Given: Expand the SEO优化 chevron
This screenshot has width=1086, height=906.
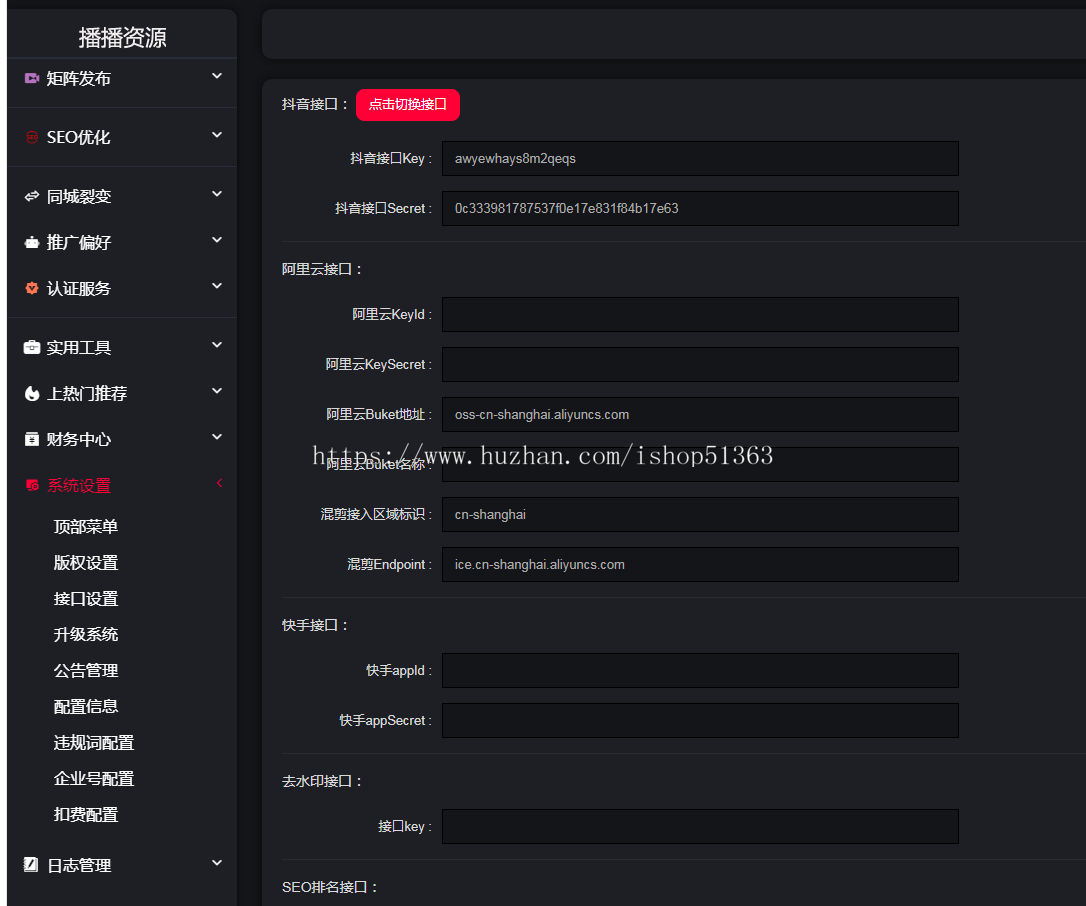Looking at the screenshot, I should 217,135.
